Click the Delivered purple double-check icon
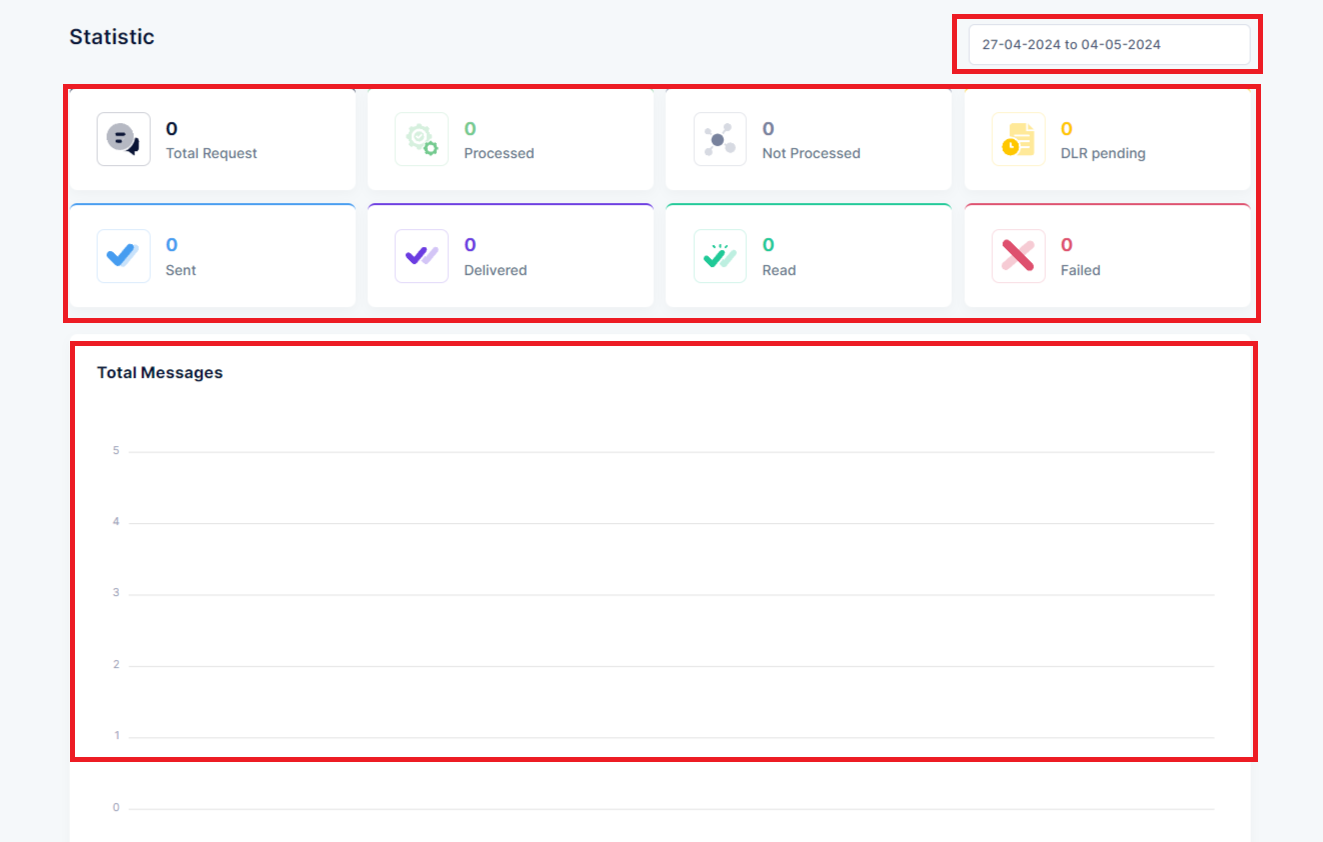 point(422,256)
